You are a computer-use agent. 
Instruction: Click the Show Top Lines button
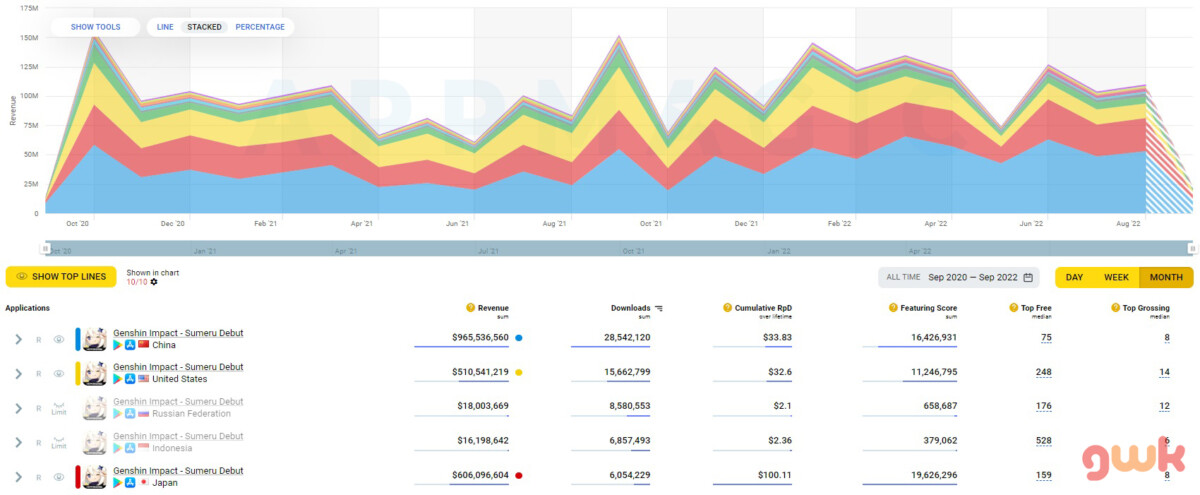61,277
